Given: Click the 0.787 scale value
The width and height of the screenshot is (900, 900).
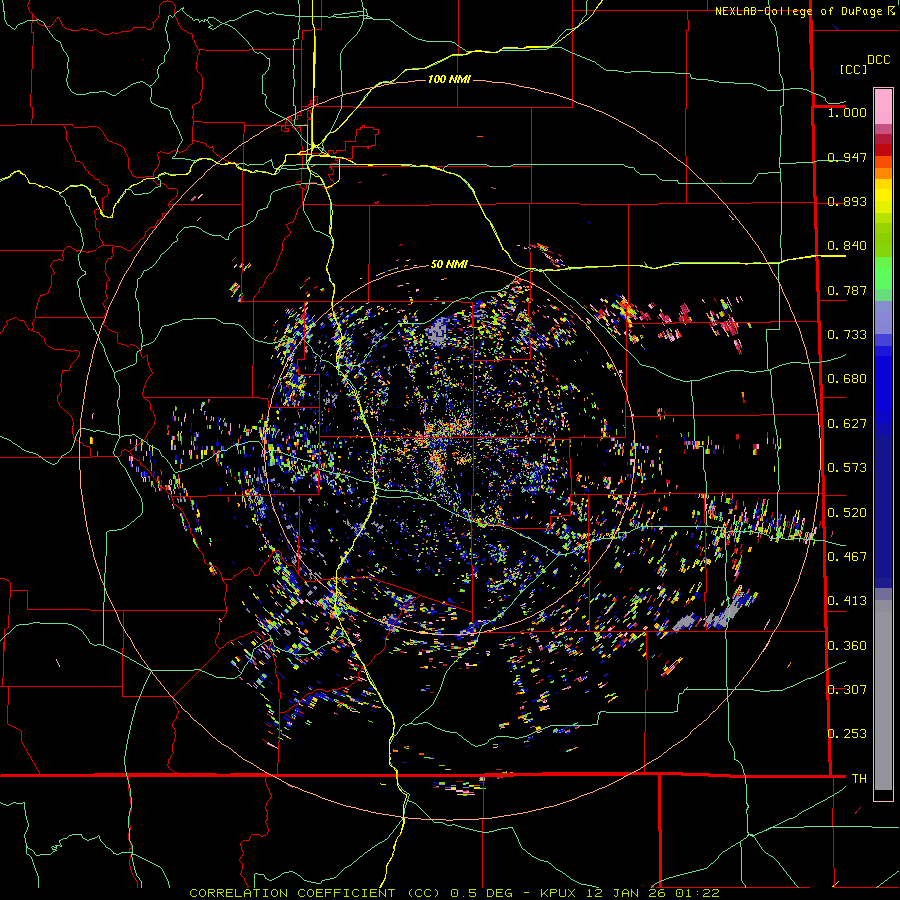Looking at the screenshot, I should click(x=847, y=290).
